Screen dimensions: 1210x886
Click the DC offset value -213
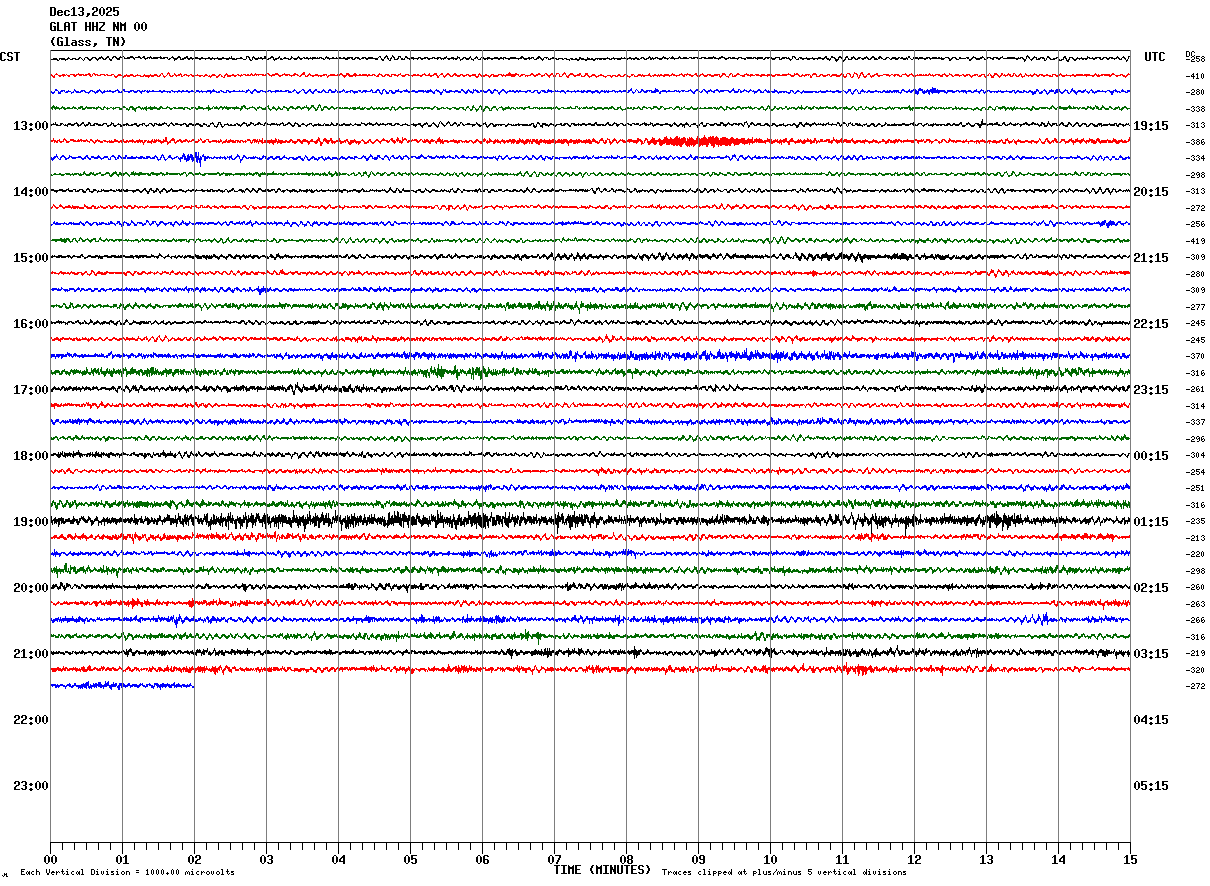1195,538
